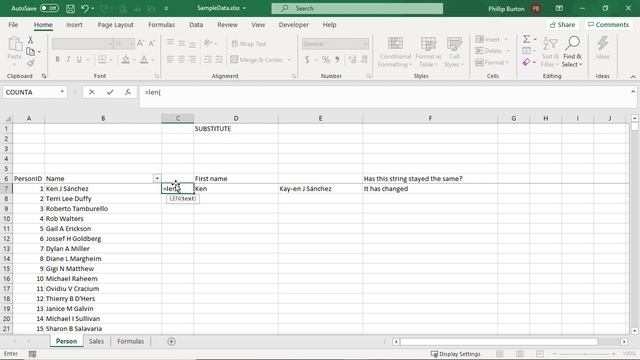Open Conditional Formatting menu
The width and height of the screenshot is (640, 360).
pos(395,52)
